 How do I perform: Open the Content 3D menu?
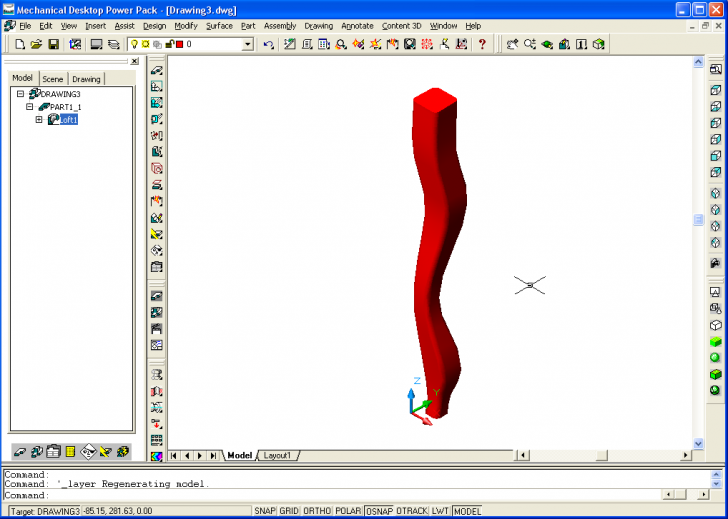click(x=401, y=26)
